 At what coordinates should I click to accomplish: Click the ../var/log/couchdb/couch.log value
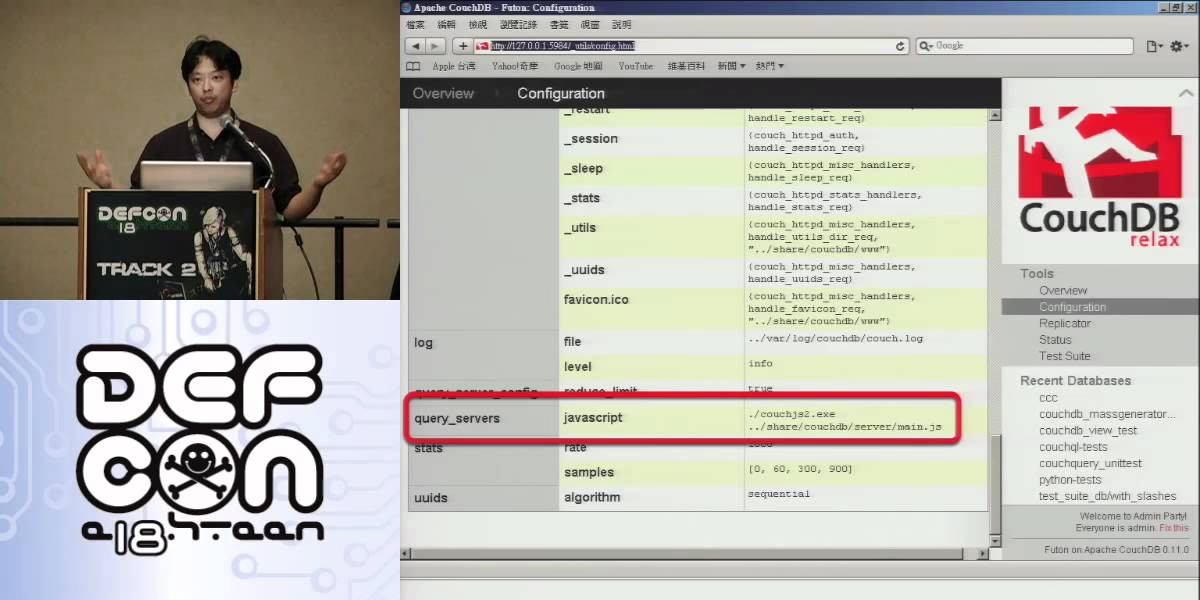tap(835, 338)
